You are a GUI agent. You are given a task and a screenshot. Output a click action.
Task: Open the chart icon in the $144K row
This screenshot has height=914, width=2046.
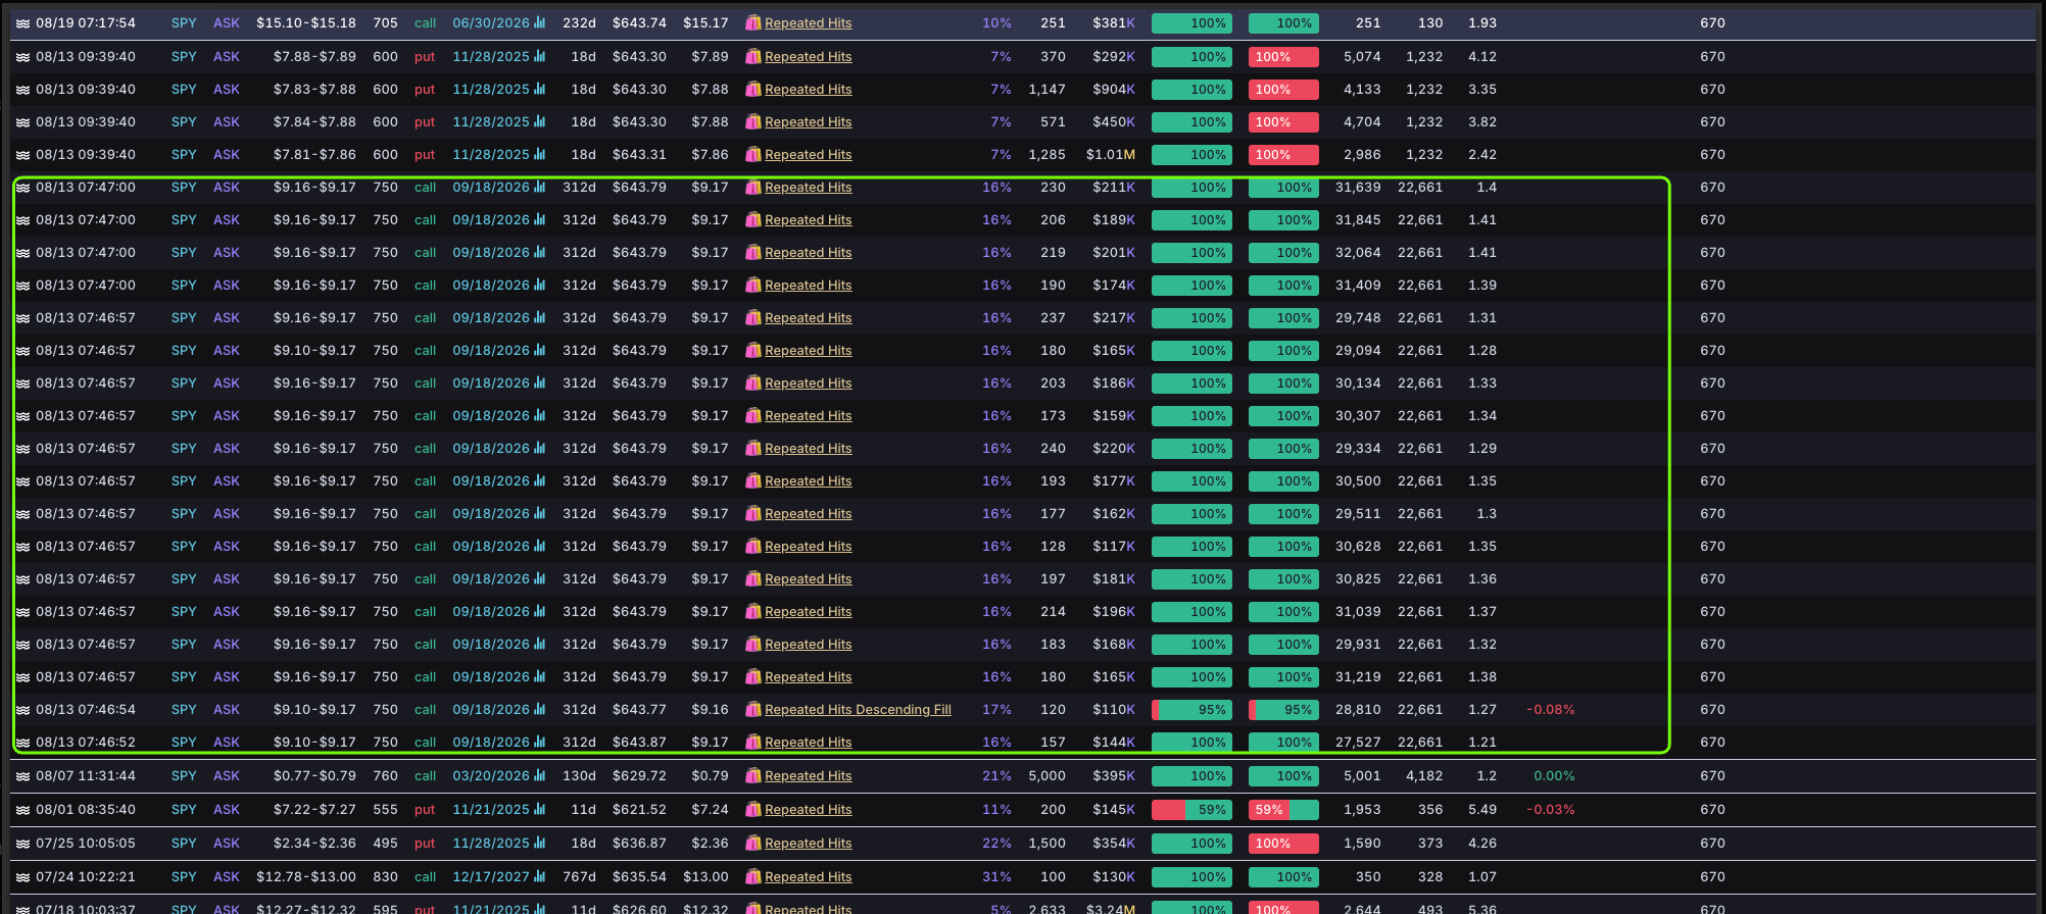tap(540, 742)
